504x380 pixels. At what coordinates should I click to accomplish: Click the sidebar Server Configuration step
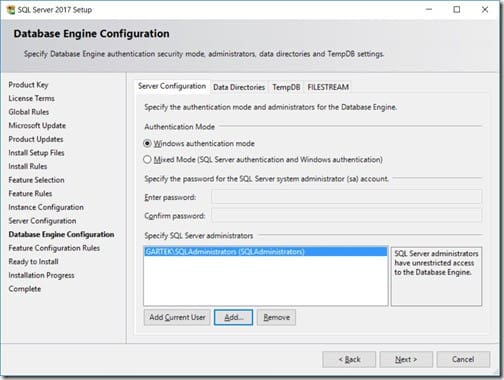click(42, 221)
